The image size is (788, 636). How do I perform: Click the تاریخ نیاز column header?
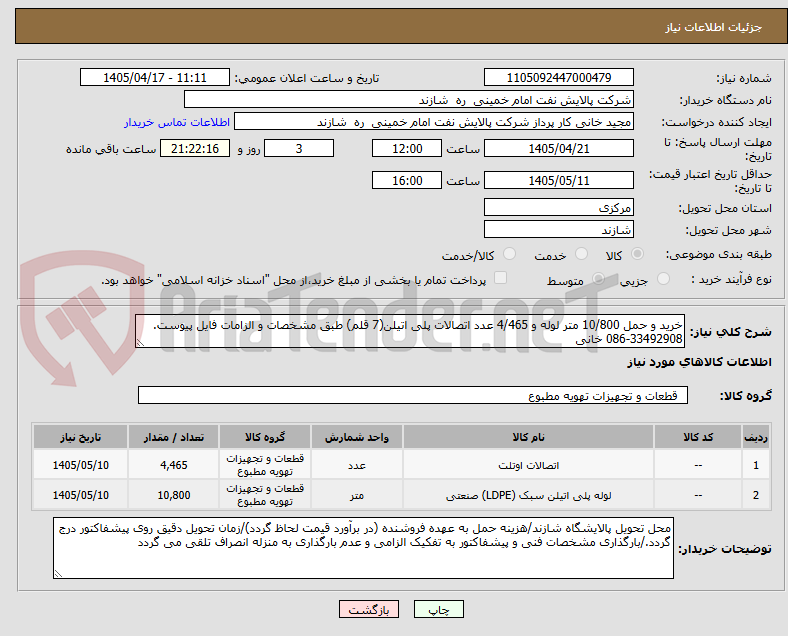tap(80, 437)
